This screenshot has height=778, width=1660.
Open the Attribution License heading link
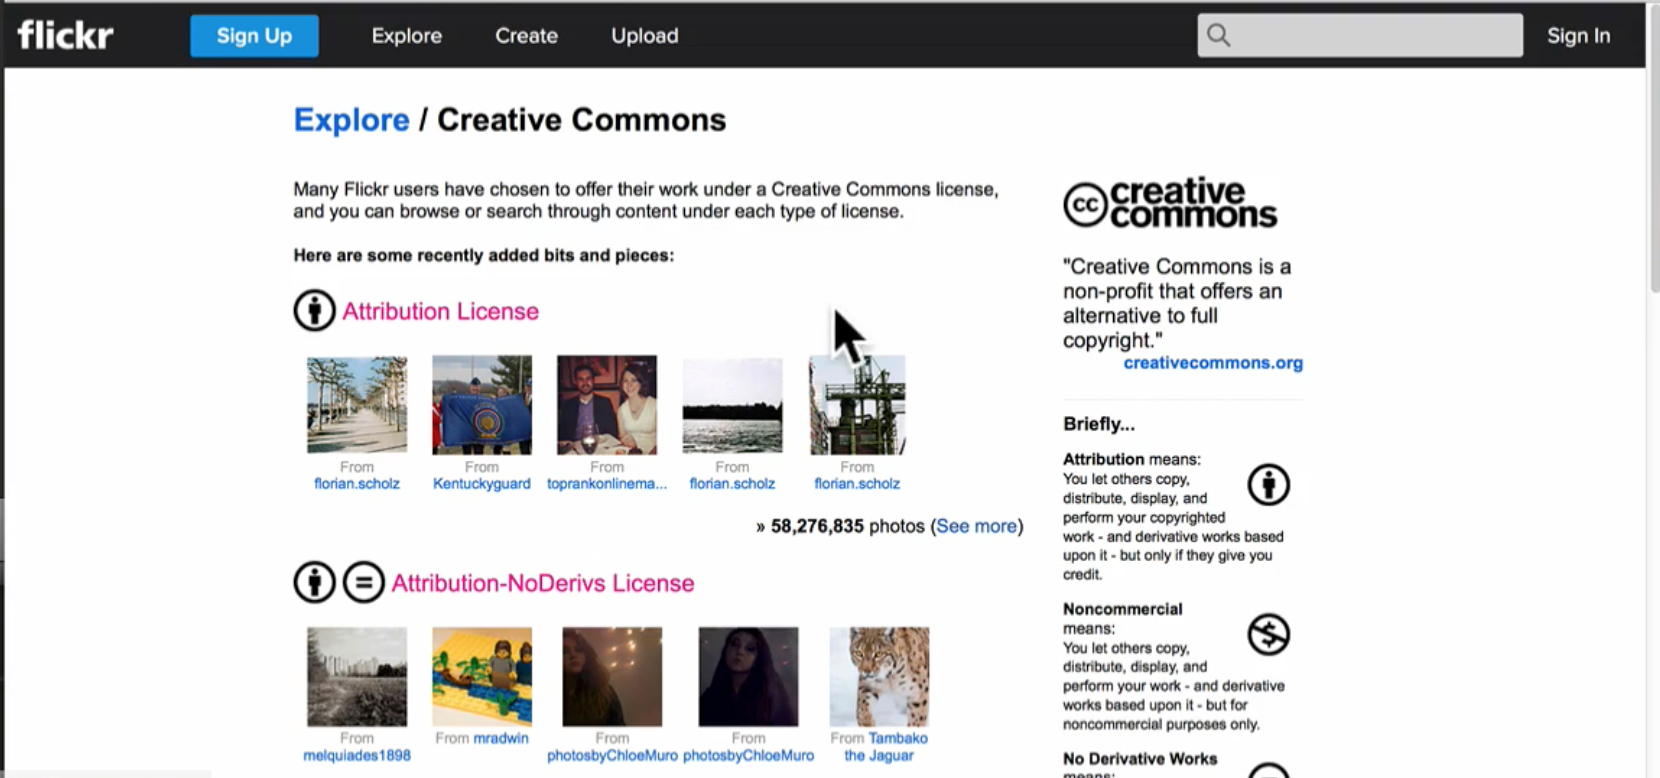pos(440,311)
